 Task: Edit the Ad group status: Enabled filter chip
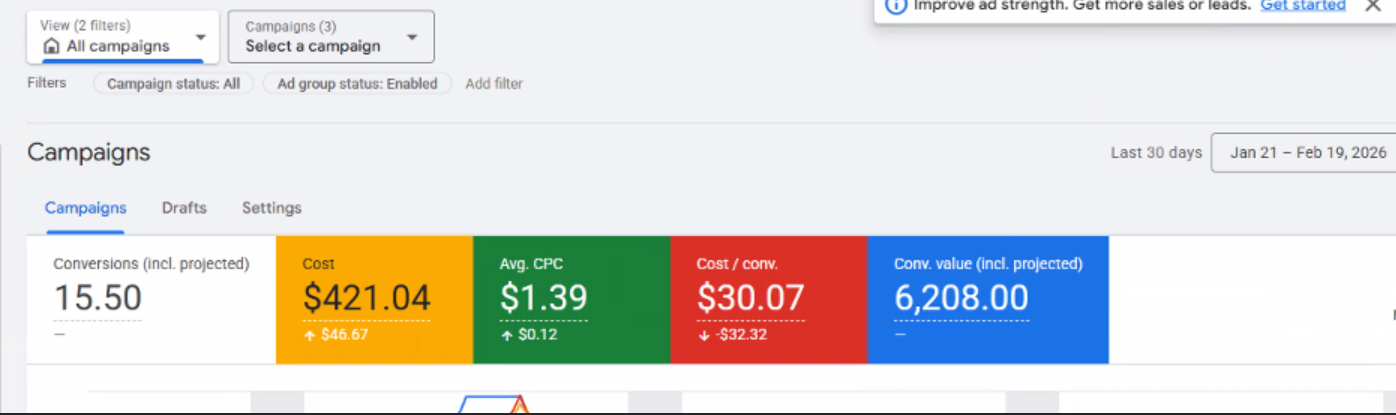357,84
